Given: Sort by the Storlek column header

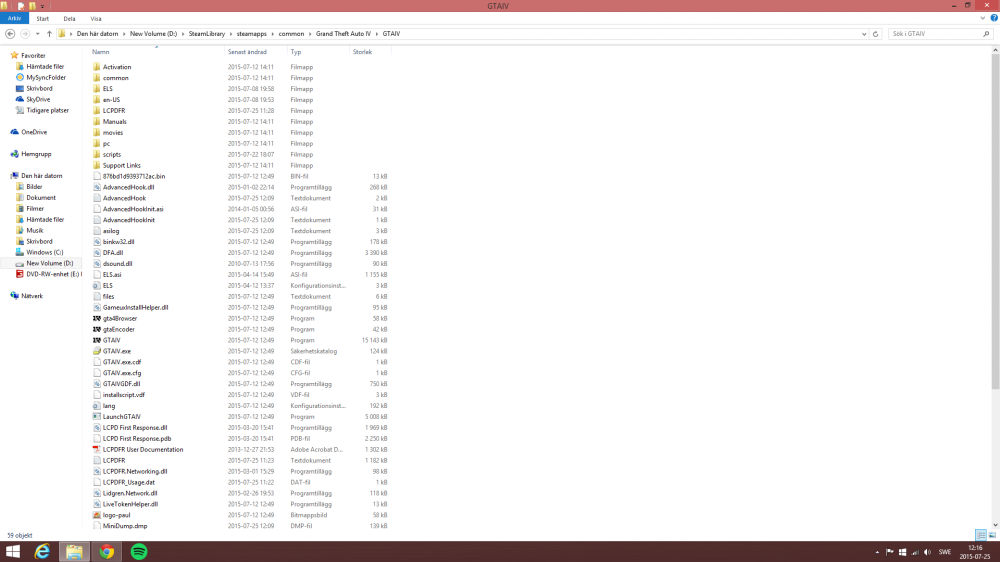Looking at the screenshot, I should pyautogui.click(x=362, y=52).
